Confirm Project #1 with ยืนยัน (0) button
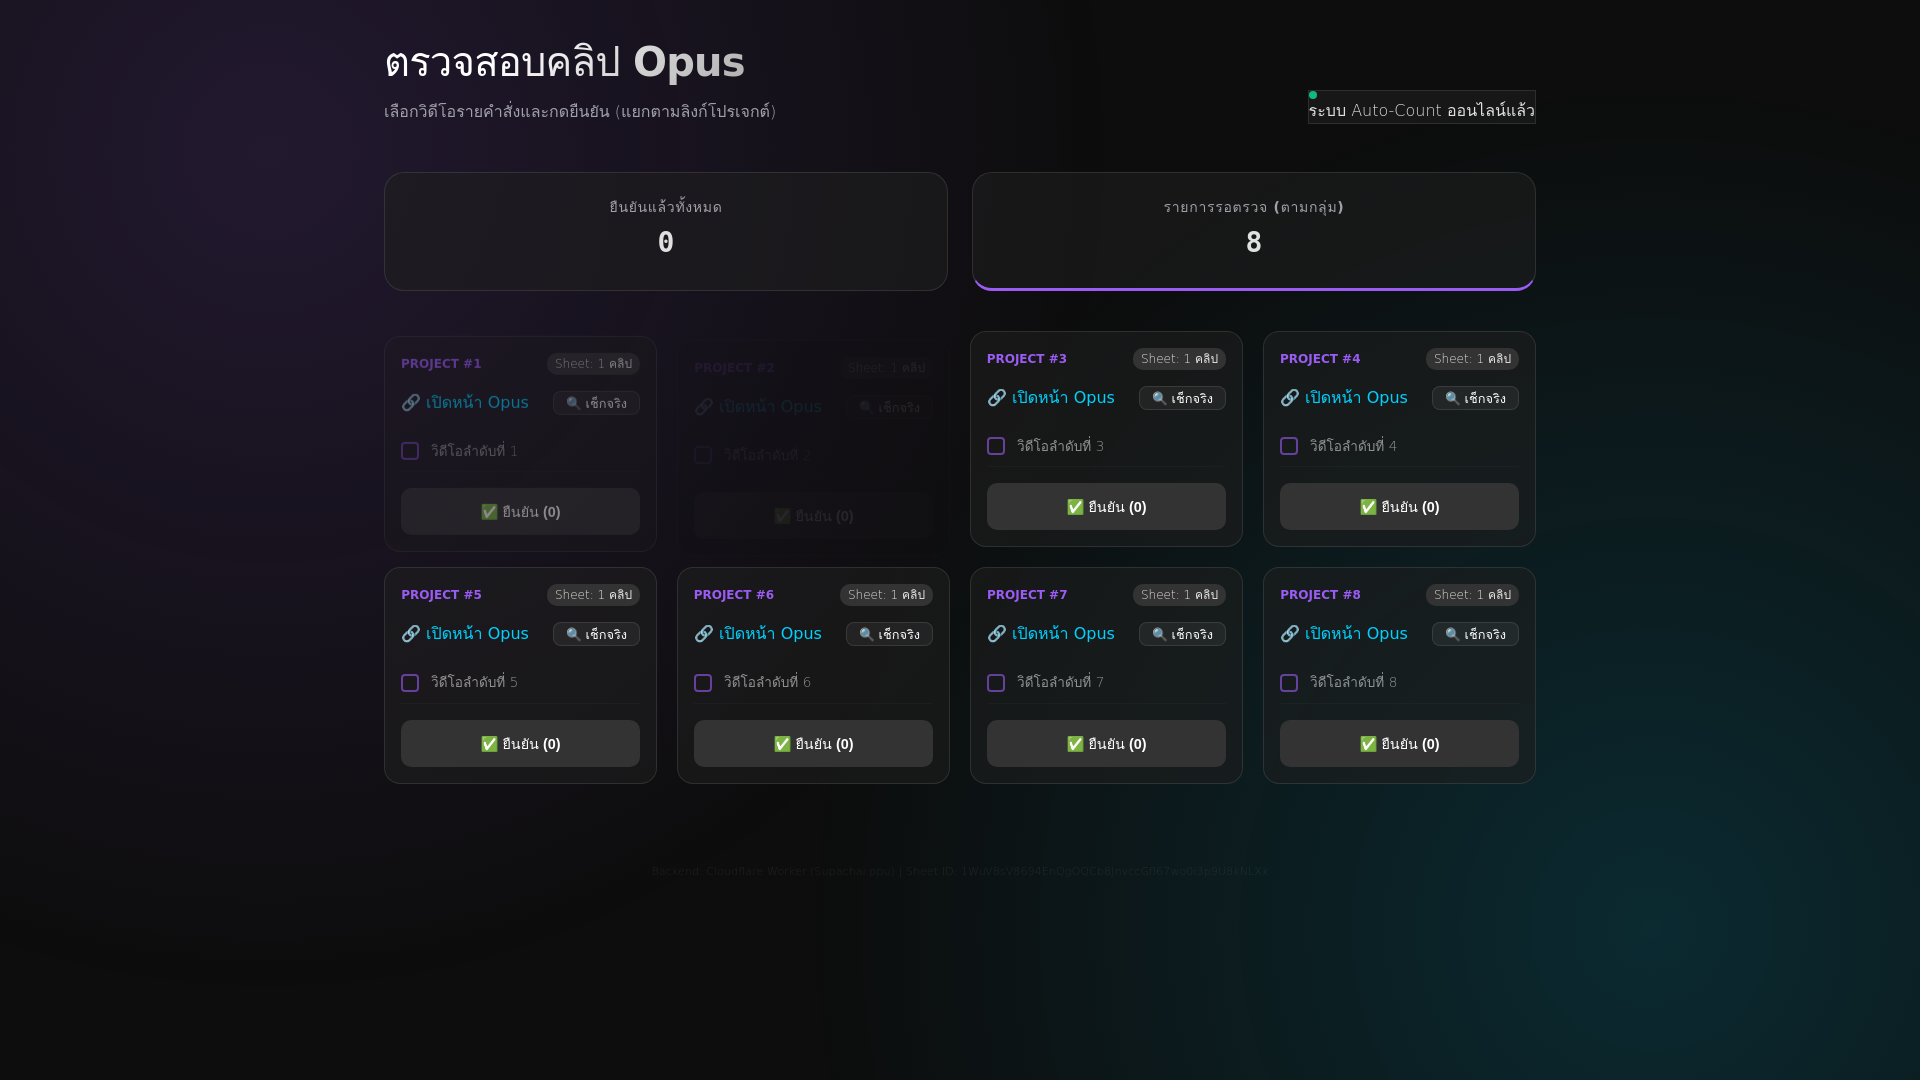Image resolution: width=1920 pixels, height=1080 pixels. pyautogui.click(x=520, y=512)
